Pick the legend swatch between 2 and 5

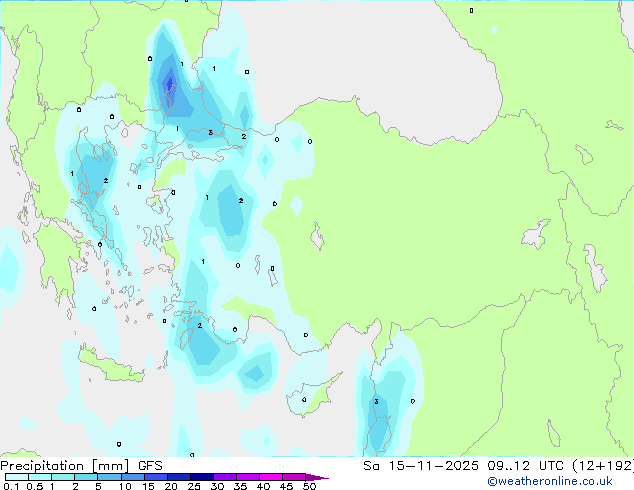pos(86,477)
